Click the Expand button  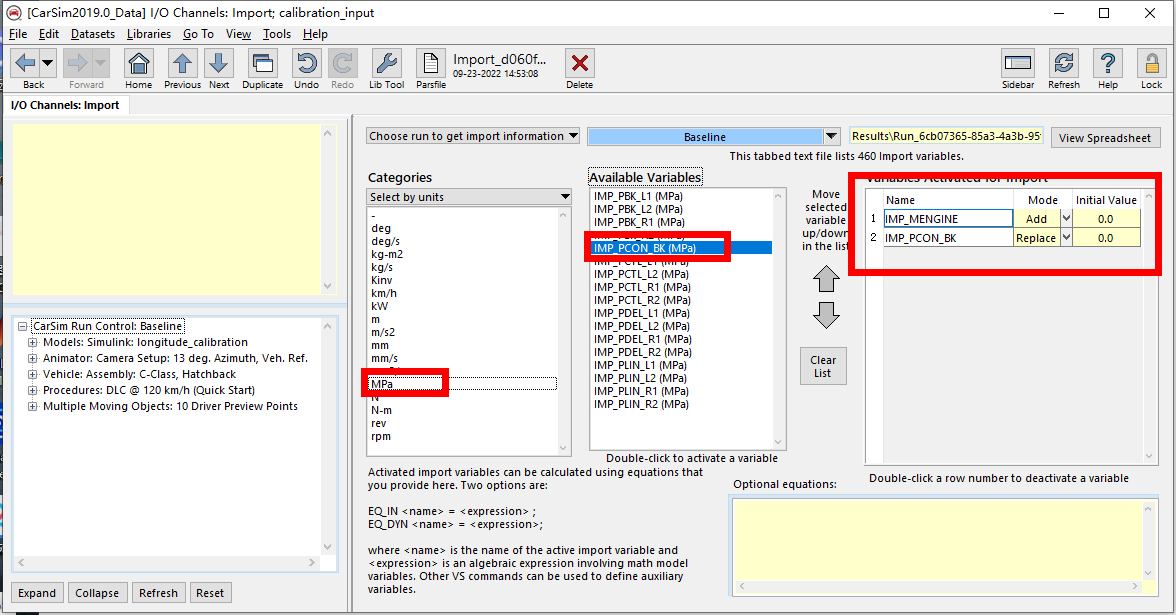37,592
